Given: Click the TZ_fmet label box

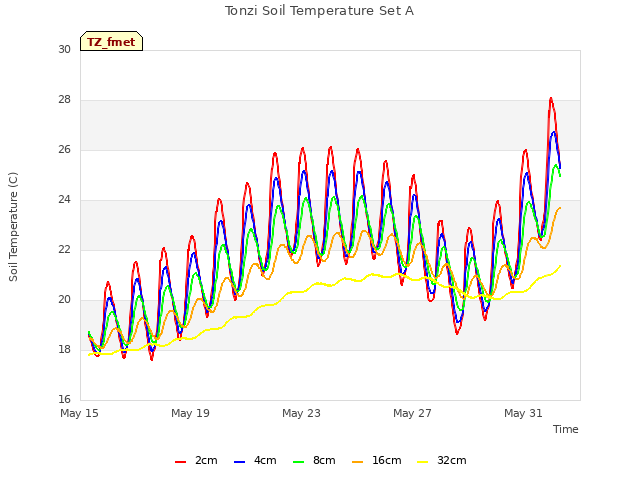Looking at the screenshot, I should pyautogui.click(x=111, y=41).
